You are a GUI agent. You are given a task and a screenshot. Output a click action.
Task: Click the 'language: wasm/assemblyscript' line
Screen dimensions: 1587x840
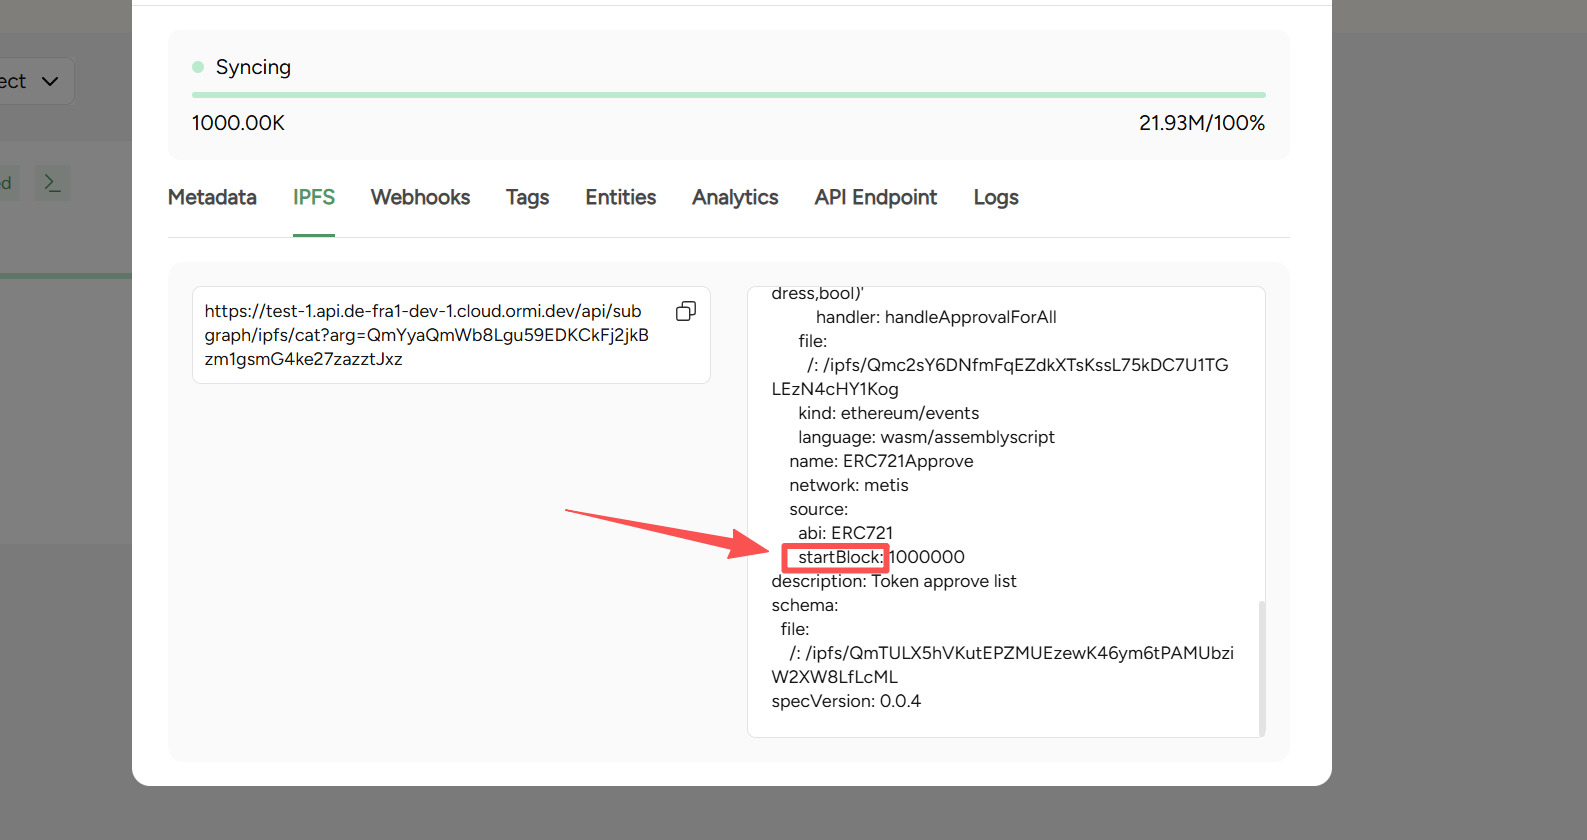pos(926,437)
